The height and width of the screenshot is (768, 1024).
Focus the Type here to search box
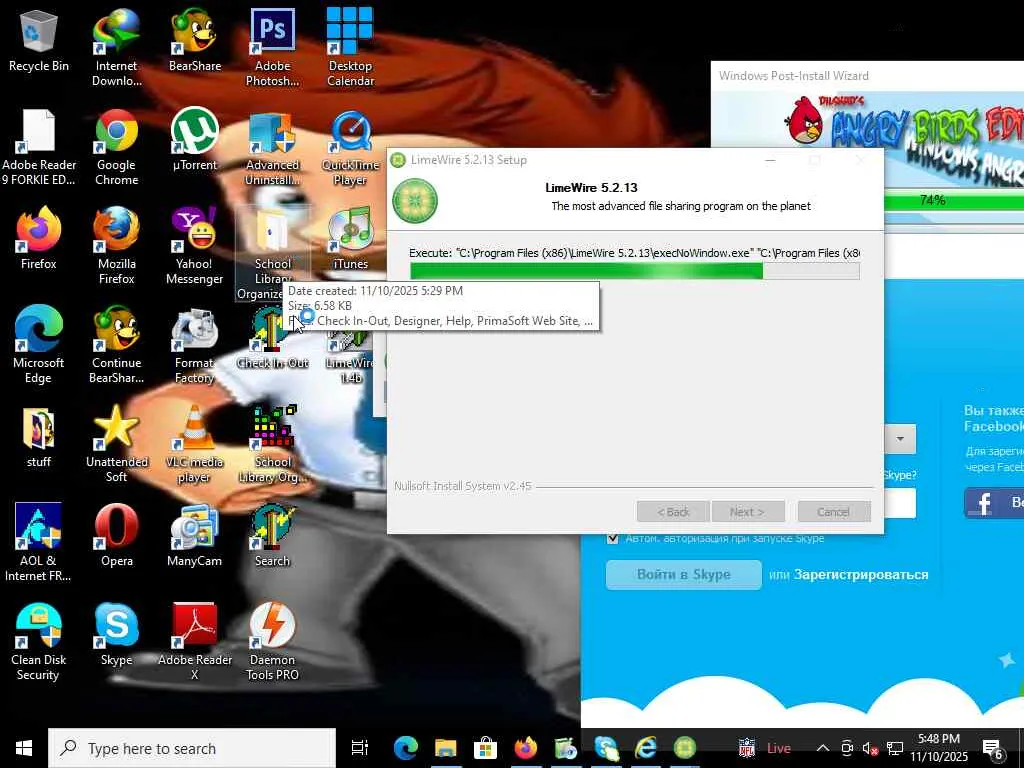coord(192,748)
